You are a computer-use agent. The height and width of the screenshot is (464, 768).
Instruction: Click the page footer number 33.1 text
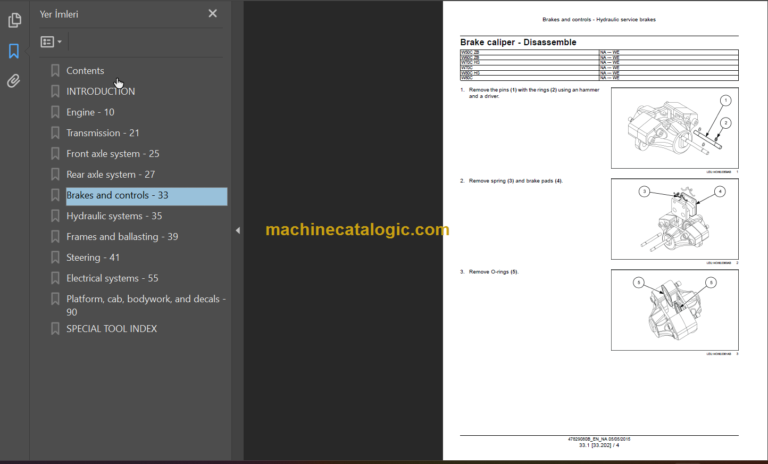point(599,445)
